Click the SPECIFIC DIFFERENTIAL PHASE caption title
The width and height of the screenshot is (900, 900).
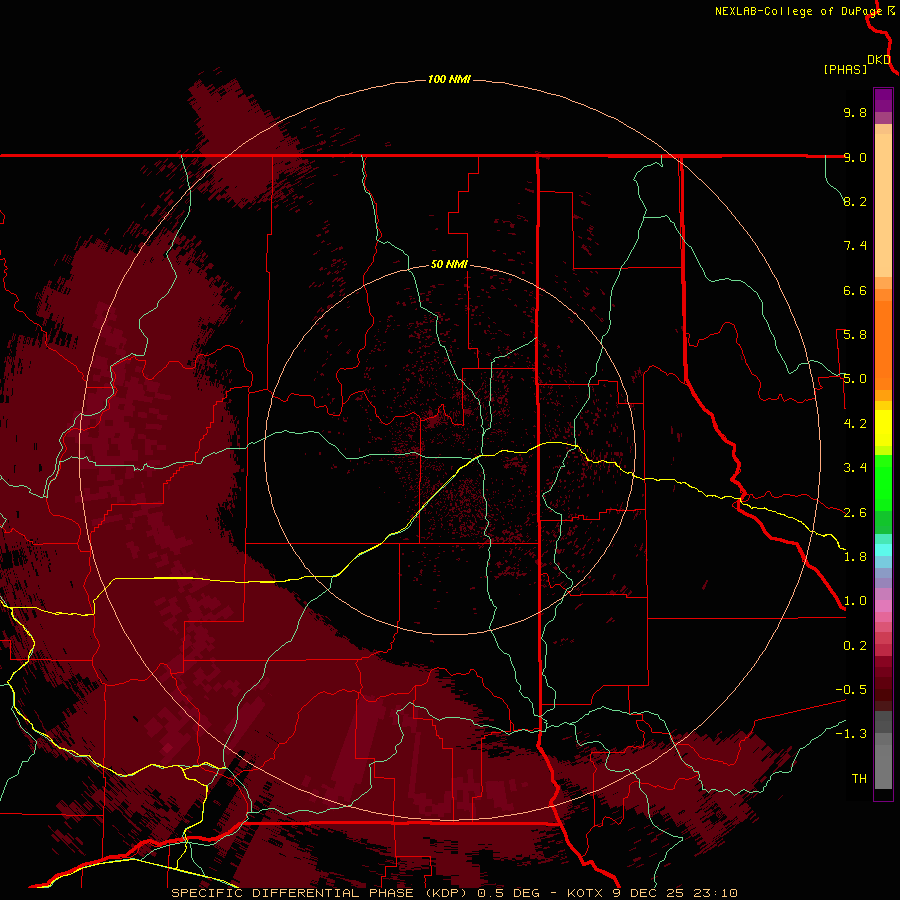pos(293,893)
